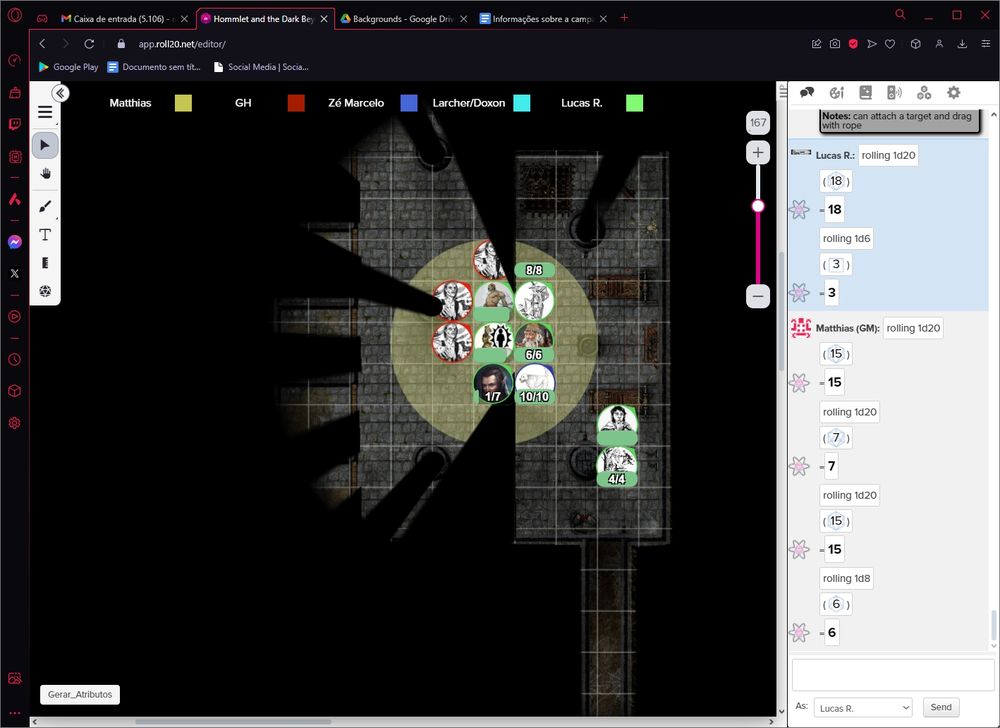Open the browser profile account icon
Image resolution: width=1000 pixels, height=728 pixels.
[939, 43]
